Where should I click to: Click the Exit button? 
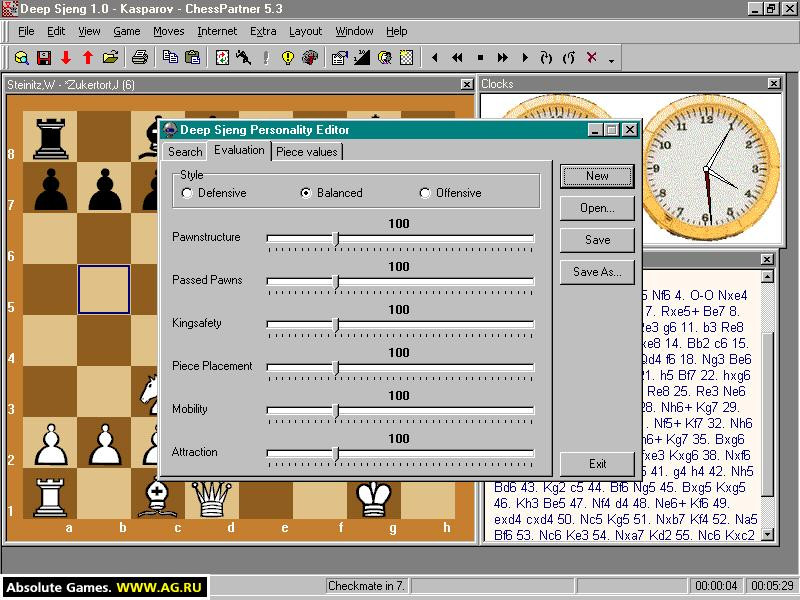point(597,464)
